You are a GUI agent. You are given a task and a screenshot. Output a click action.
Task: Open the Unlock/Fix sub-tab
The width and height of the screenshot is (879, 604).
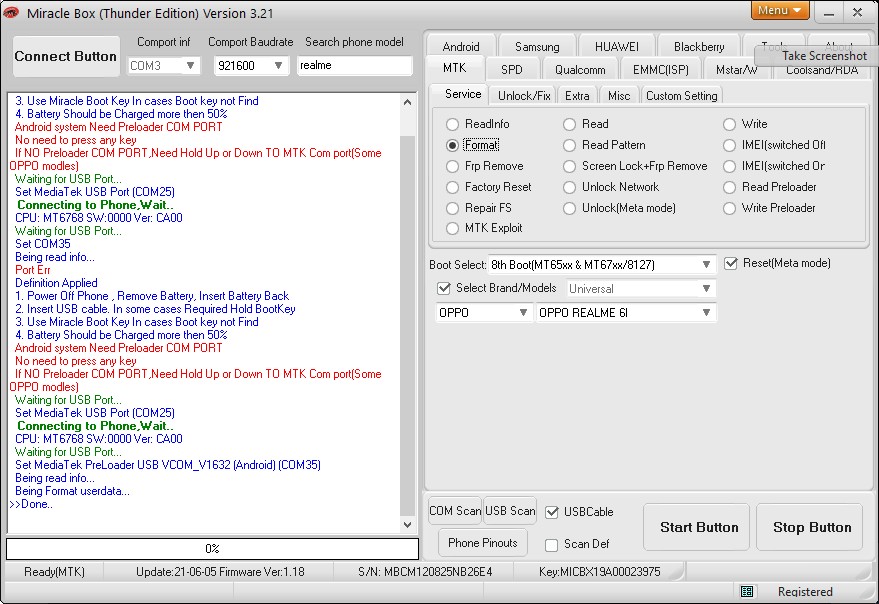[524, 95]
